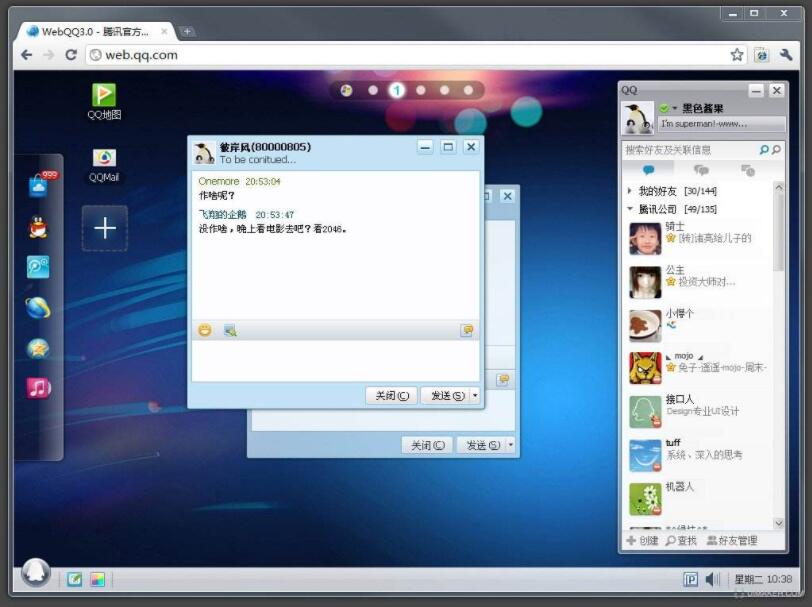Click the friend list scrollbar down arrow
The height and width of the screenshot is (607, 812).
click(778, 523)
